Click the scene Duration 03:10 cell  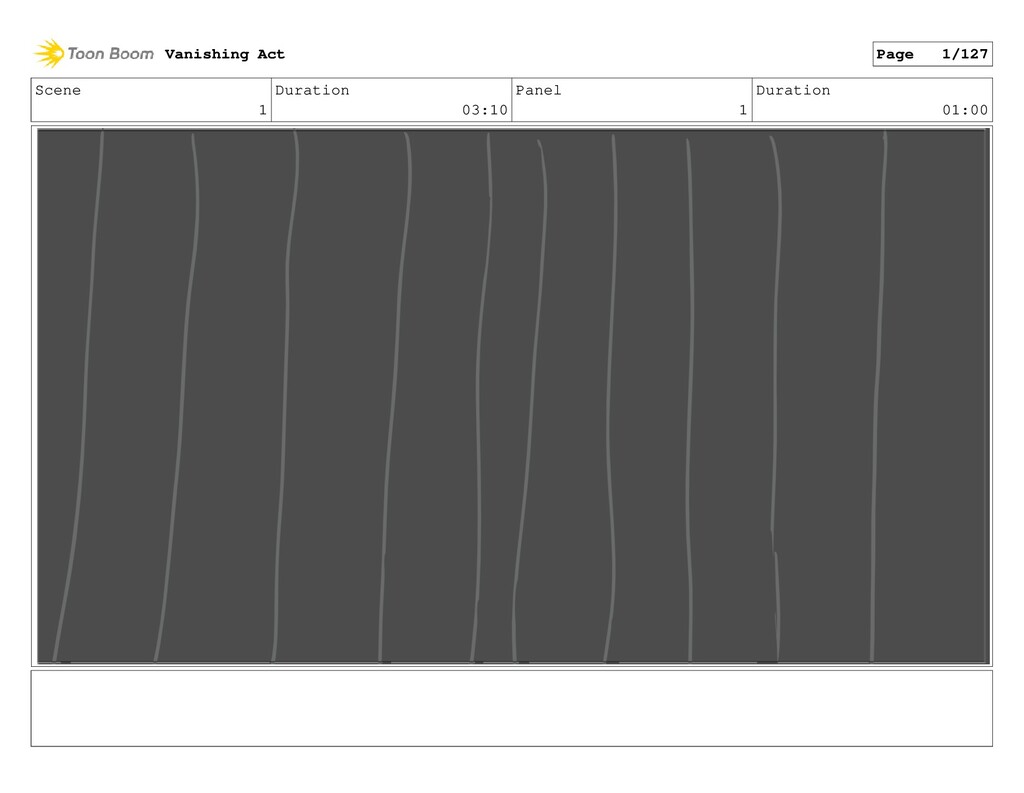tap(391, 100)
